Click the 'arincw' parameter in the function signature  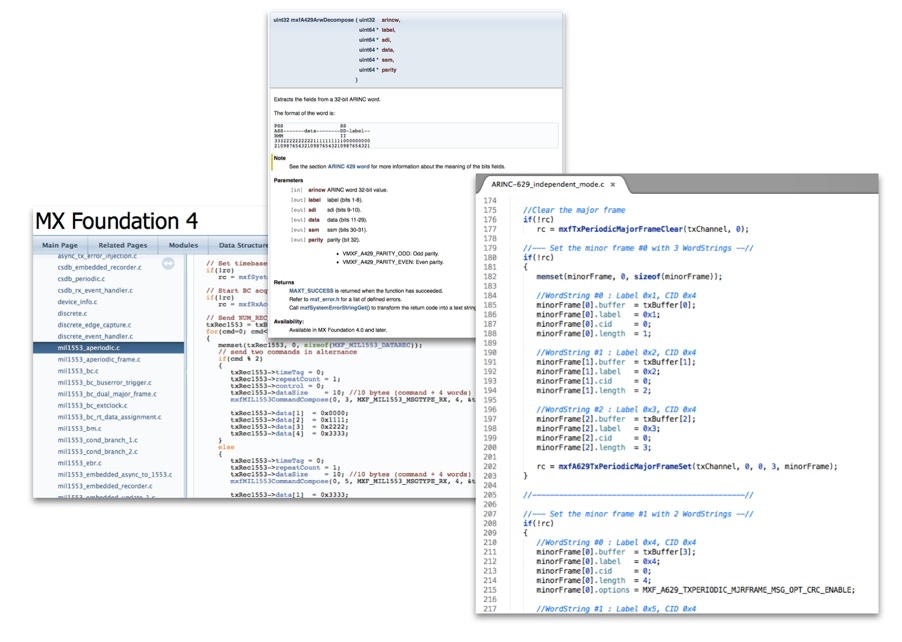tap(391, 20)
